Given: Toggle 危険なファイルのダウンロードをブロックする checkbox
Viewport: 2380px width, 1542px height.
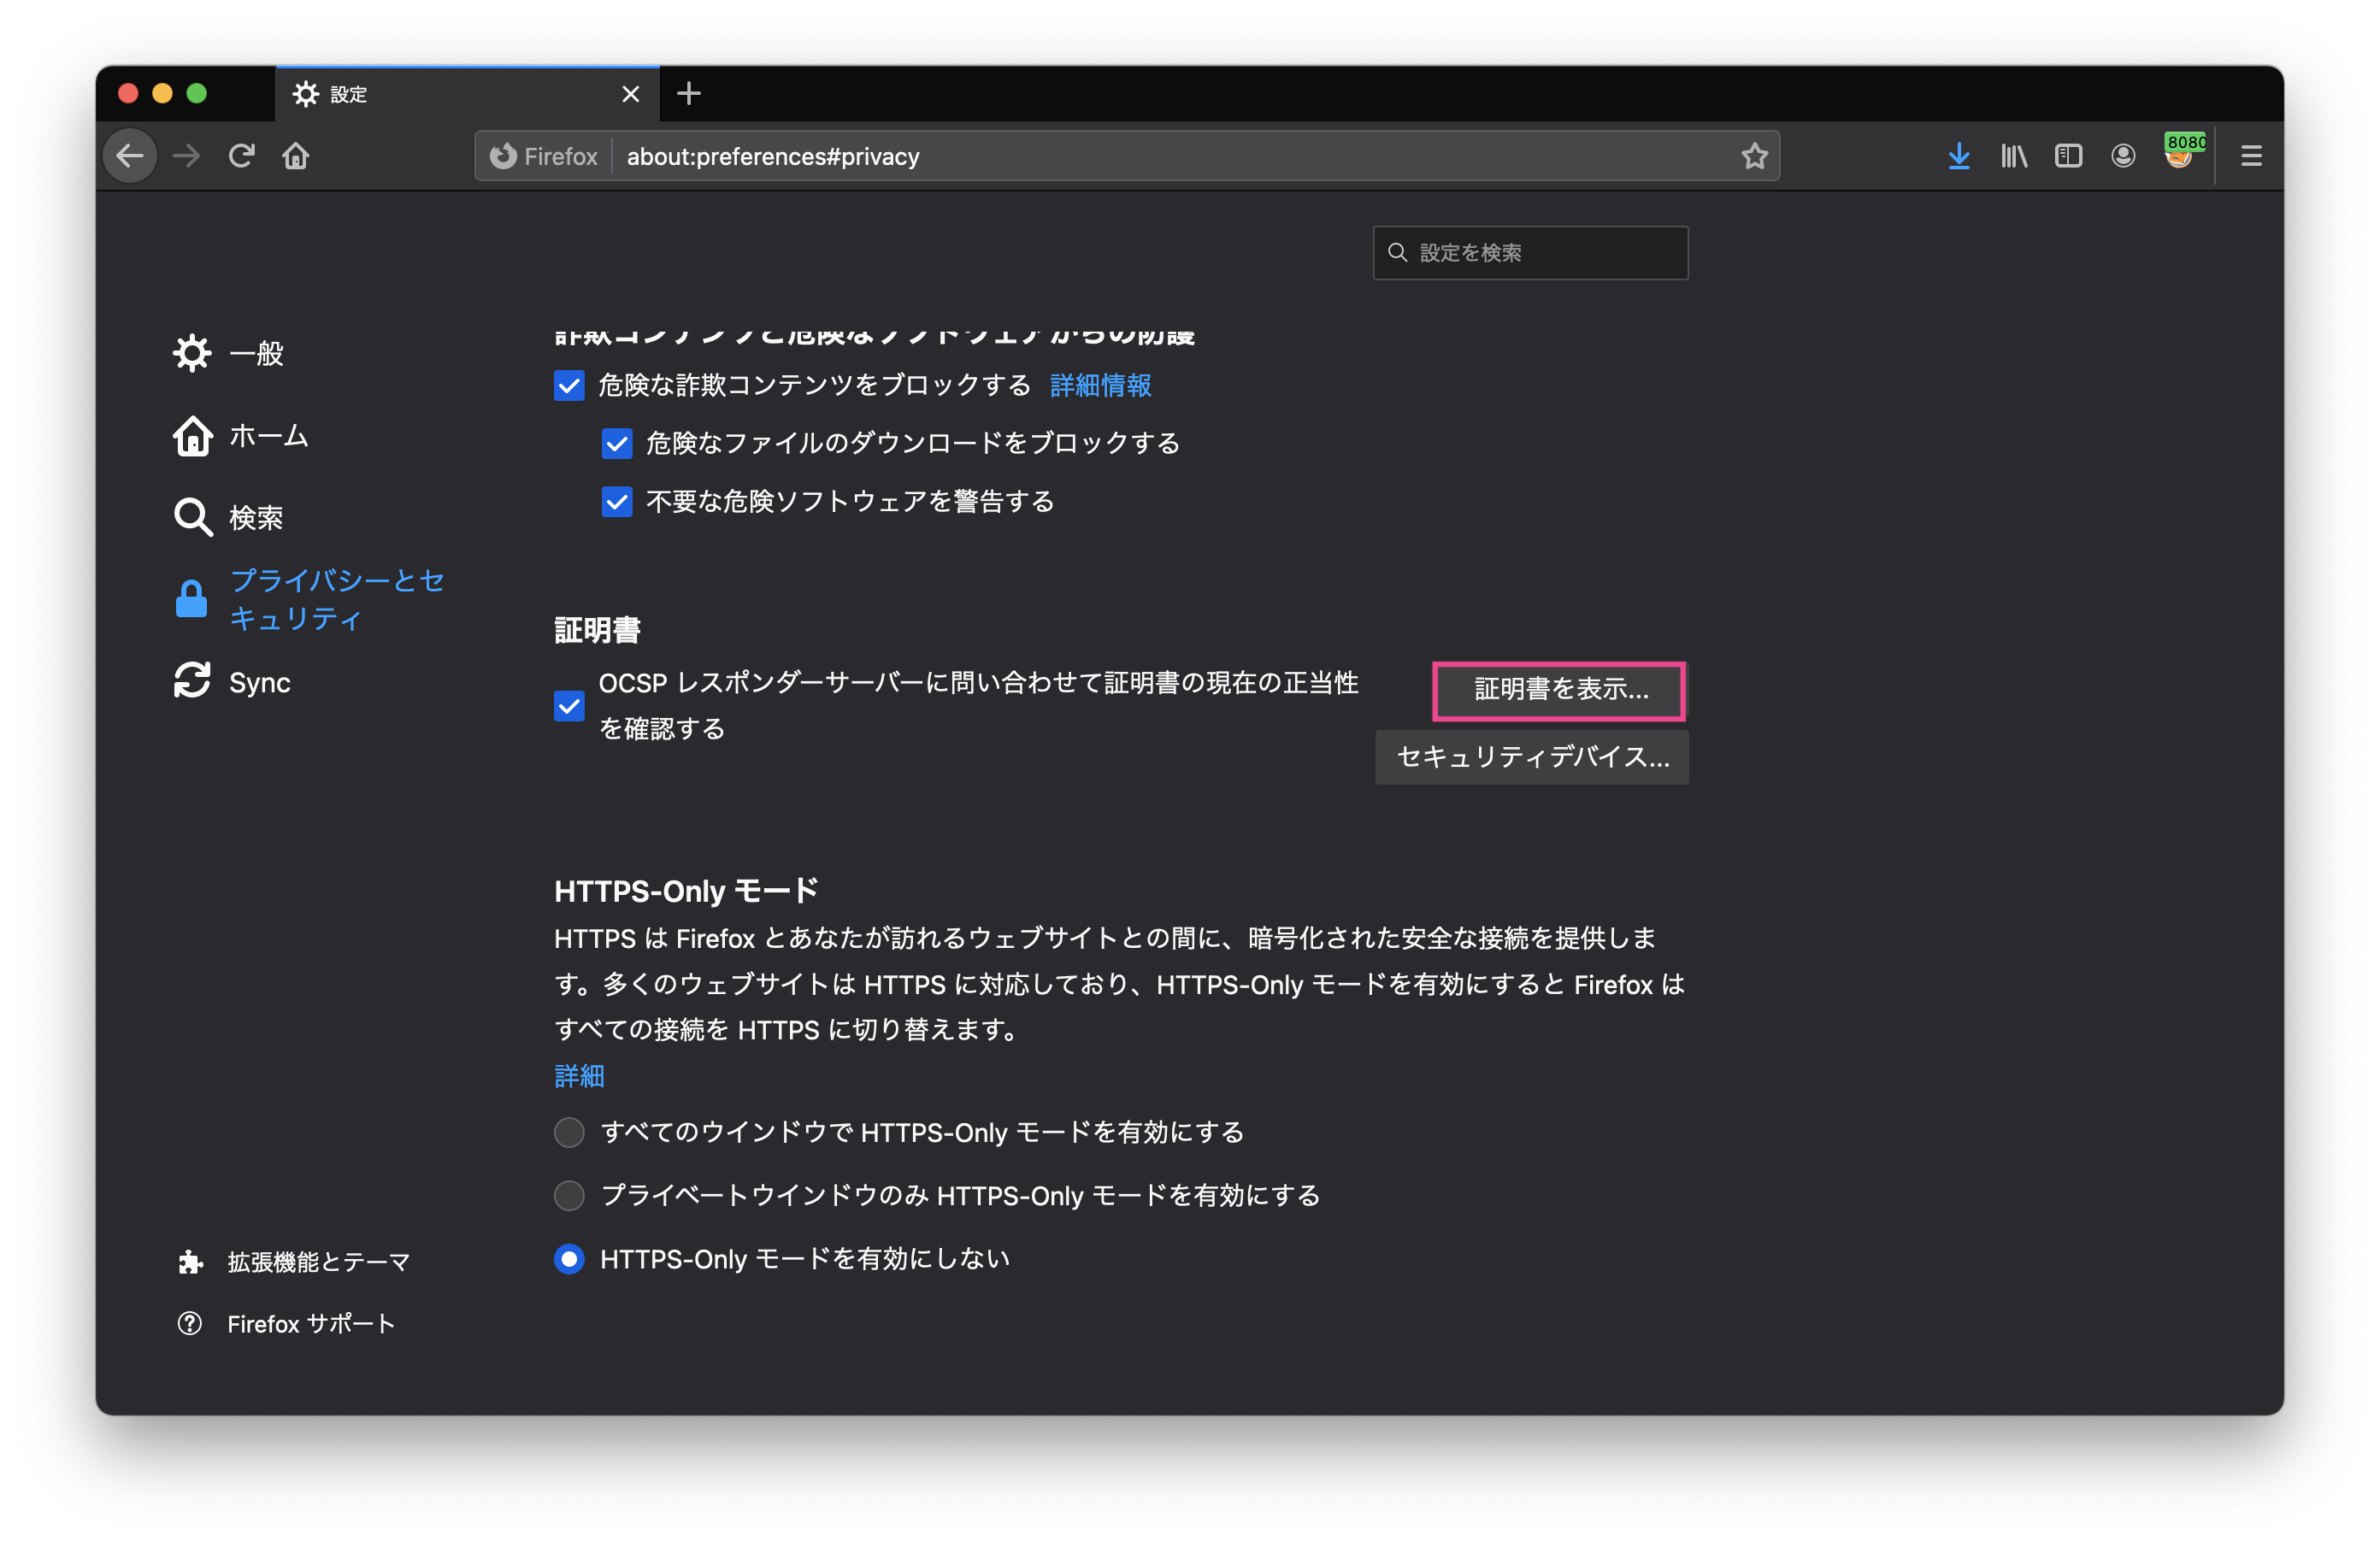Looking at the screenshot, I should [617, 444].
